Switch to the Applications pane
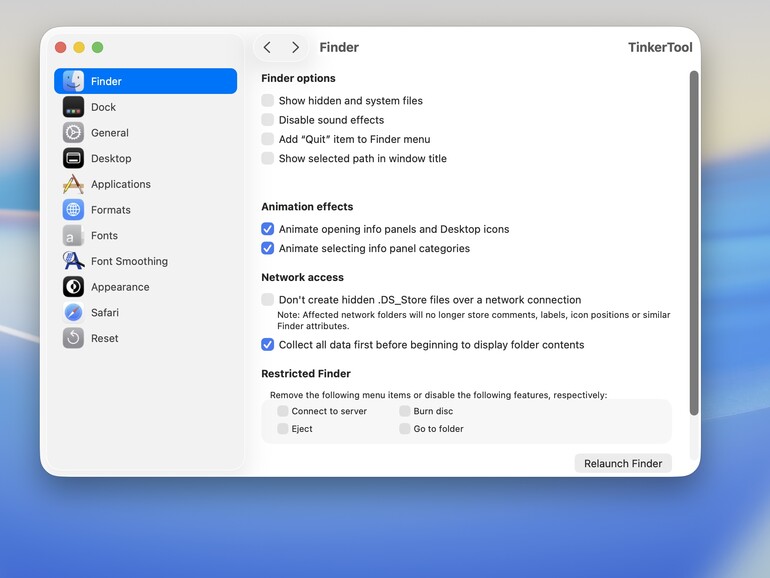This screenshot has height=578, width=770. coord(145,184)
